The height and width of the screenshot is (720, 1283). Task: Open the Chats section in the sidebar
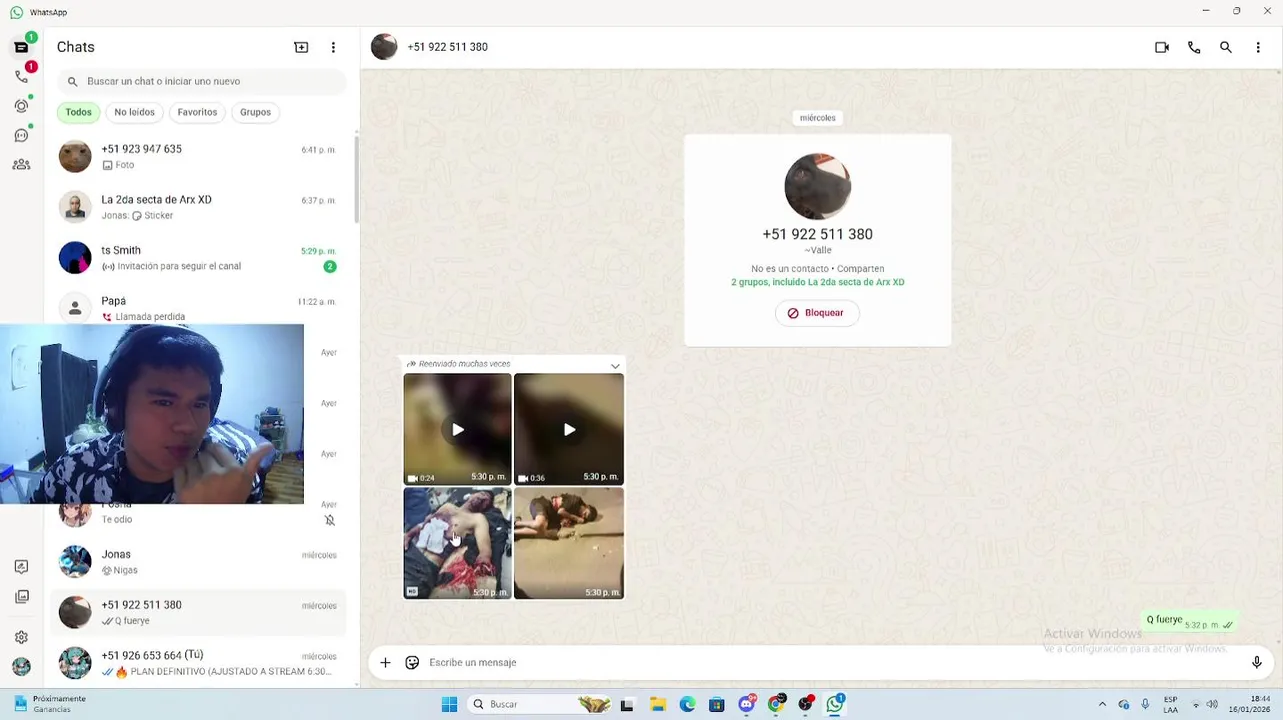click(21, 47)
